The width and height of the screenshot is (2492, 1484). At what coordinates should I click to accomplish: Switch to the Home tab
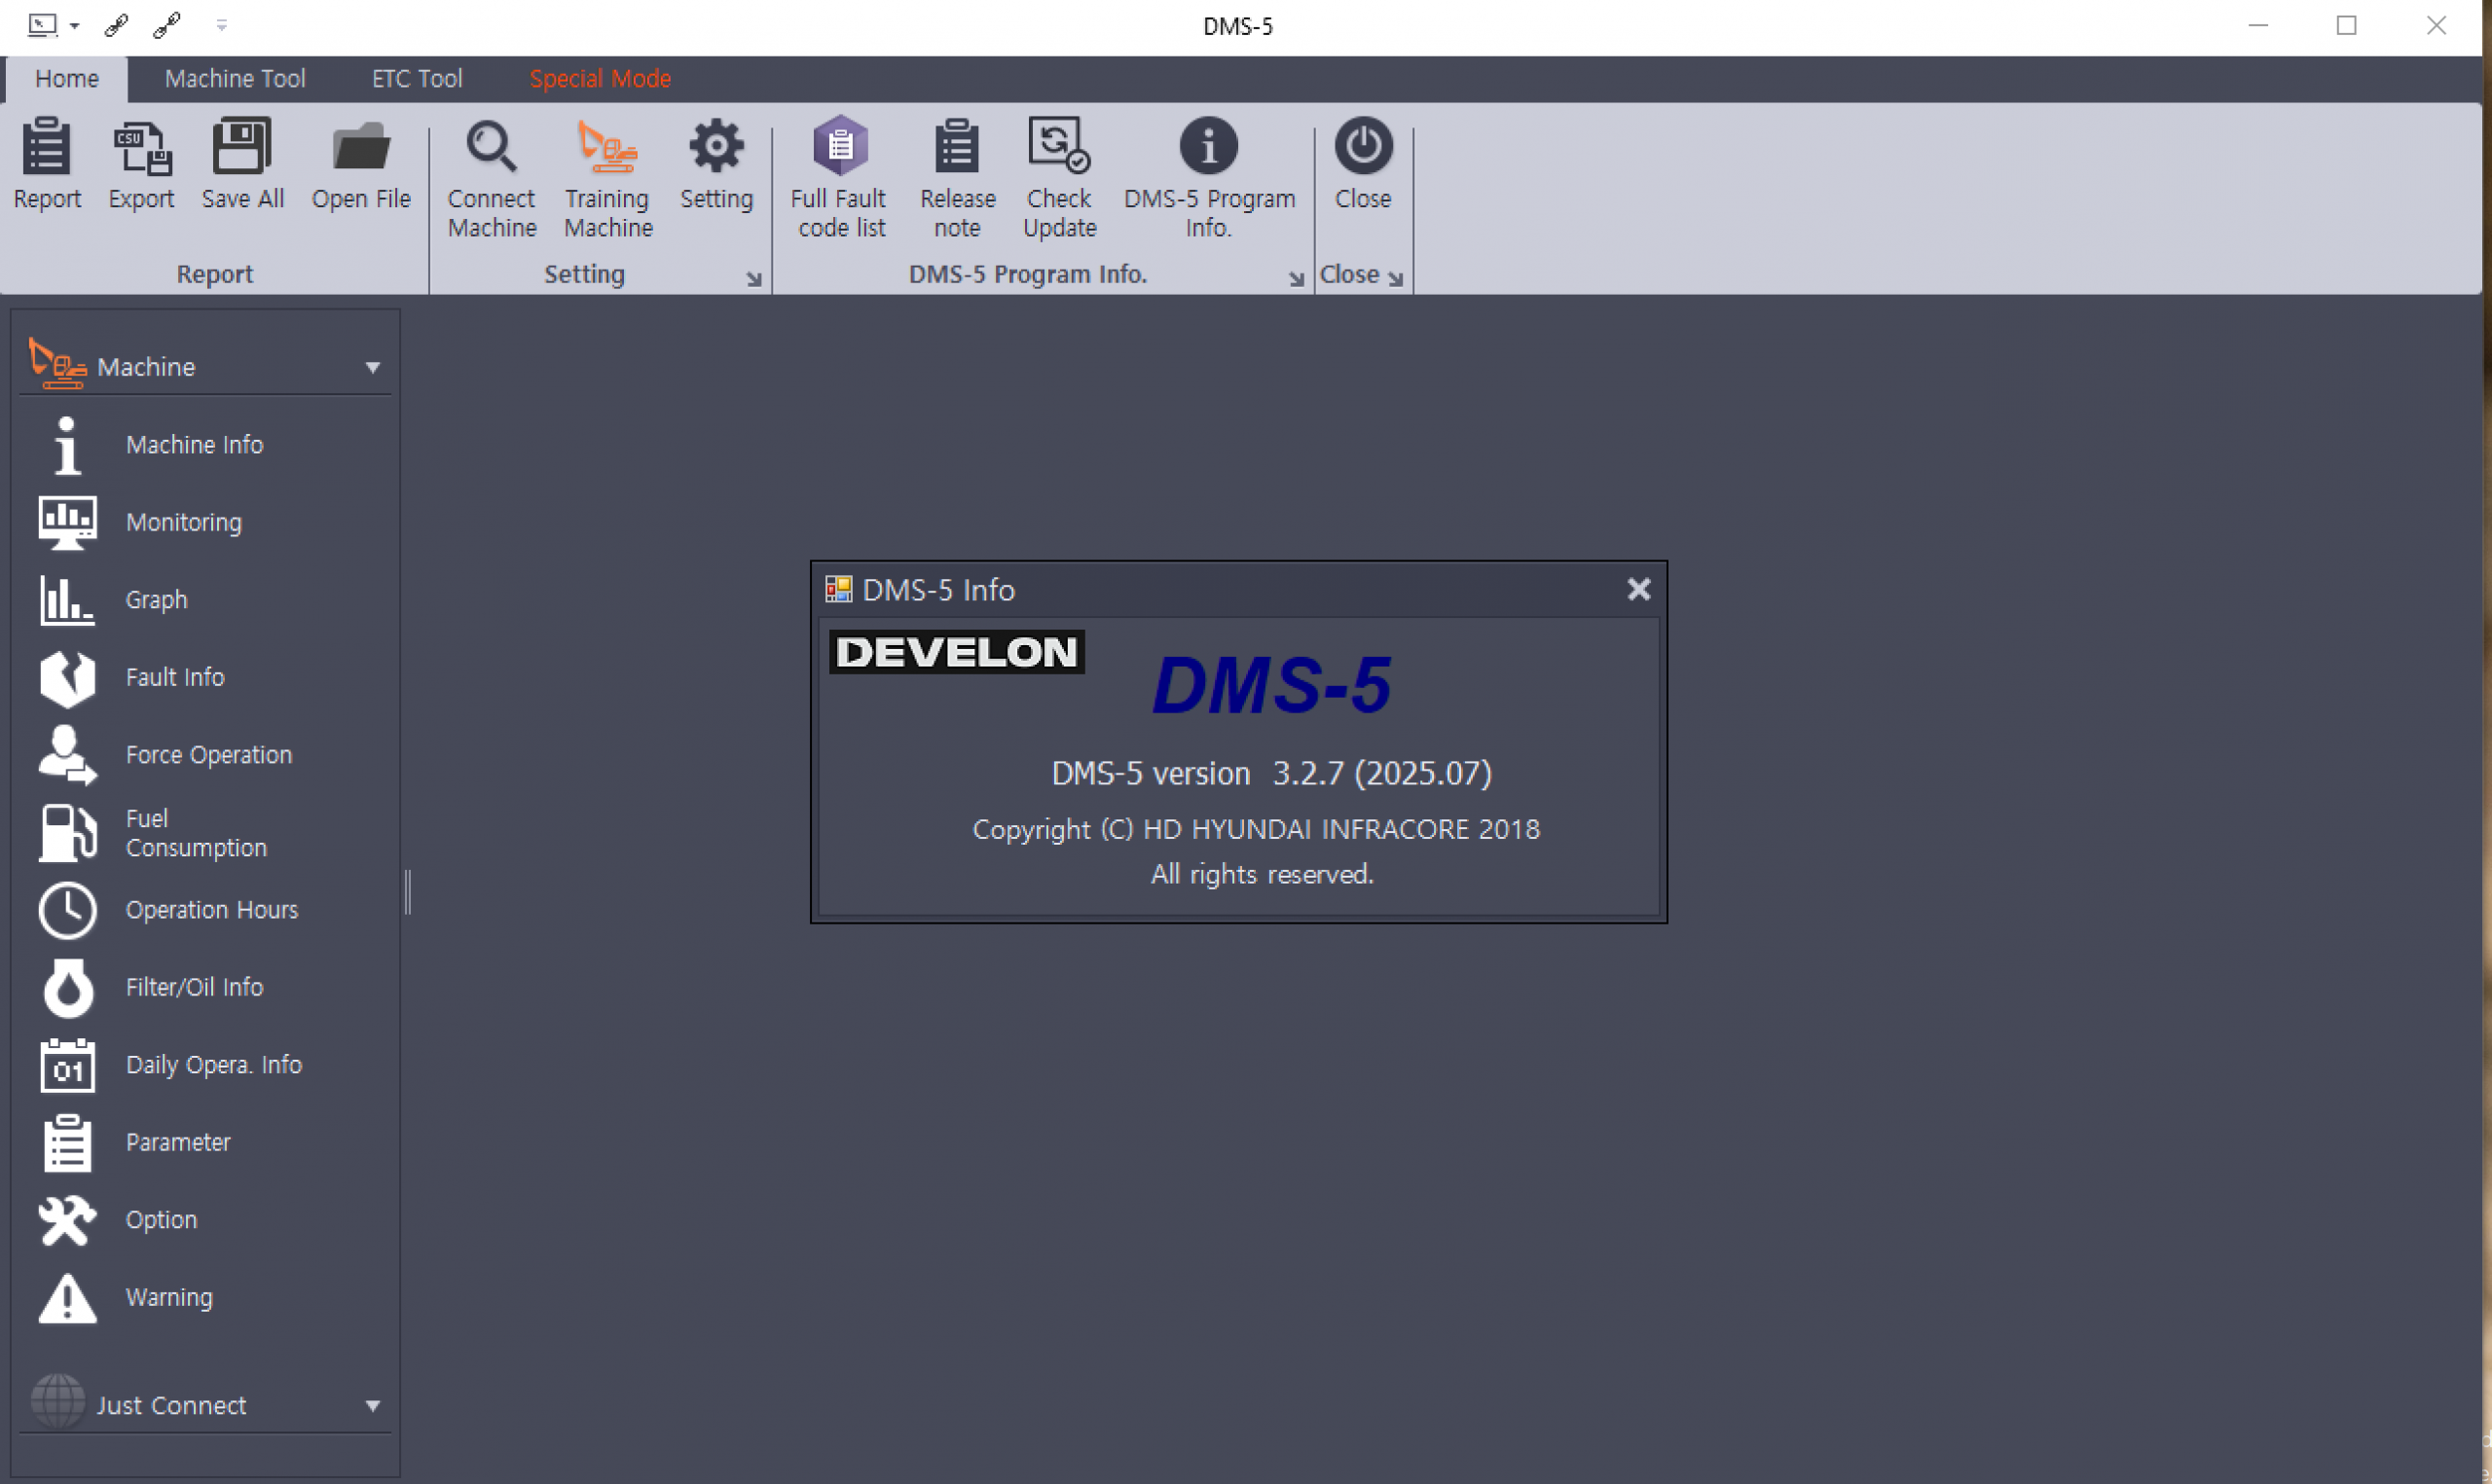click(x=67, y=78)
